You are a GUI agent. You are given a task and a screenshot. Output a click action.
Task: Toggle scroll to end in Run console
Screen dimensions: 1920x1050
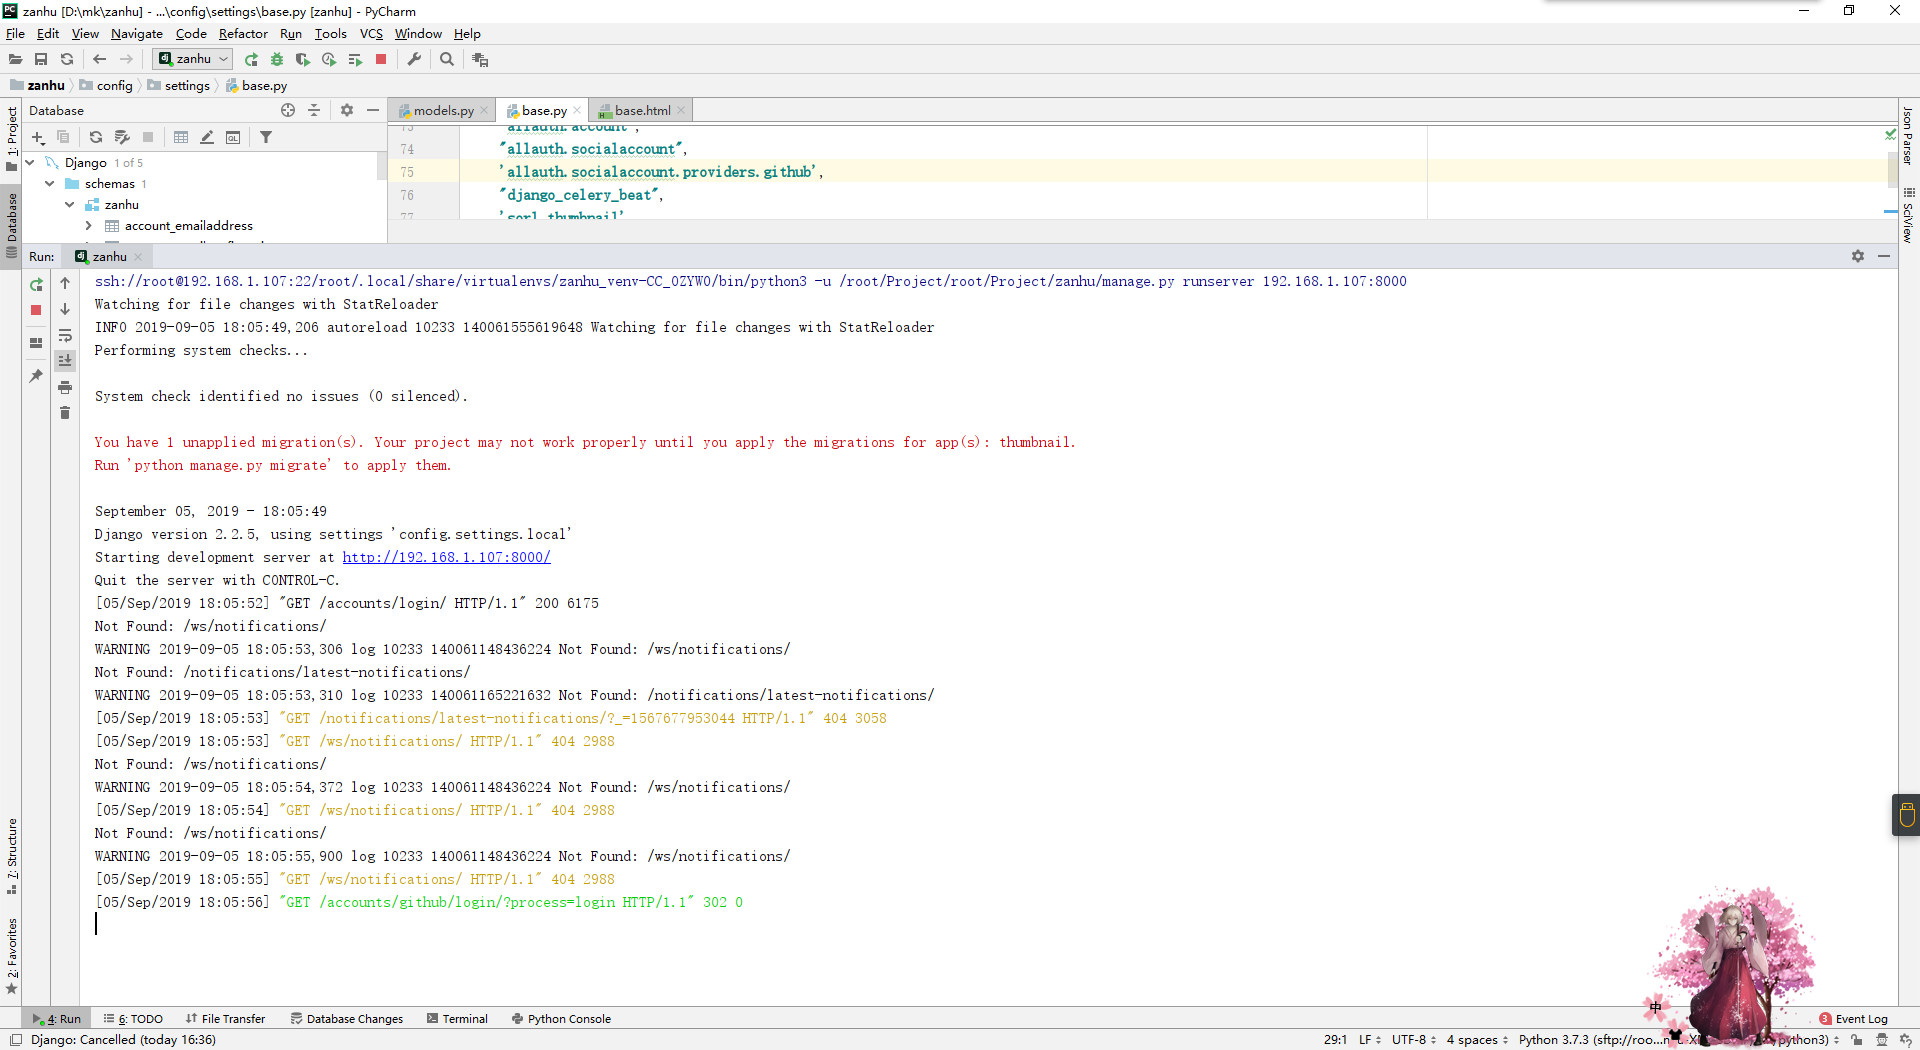pos(65,361)
